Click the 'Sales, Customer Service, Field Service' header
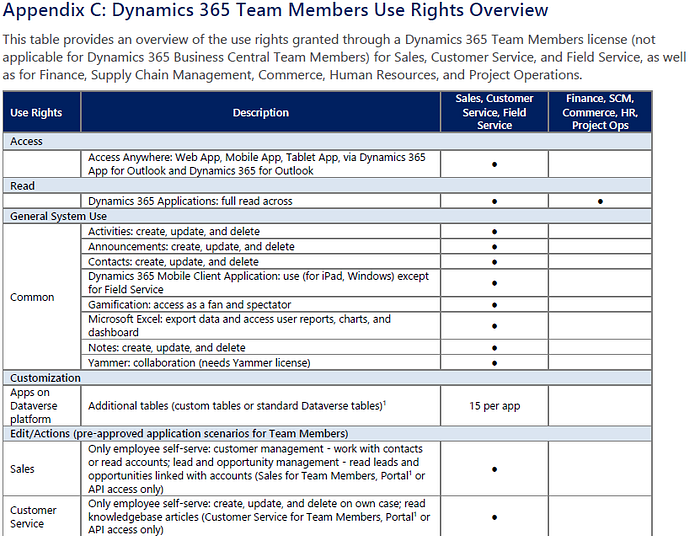The height and width of the screenshot is (536, 700). pyautogui.click(x=494, y=112)
